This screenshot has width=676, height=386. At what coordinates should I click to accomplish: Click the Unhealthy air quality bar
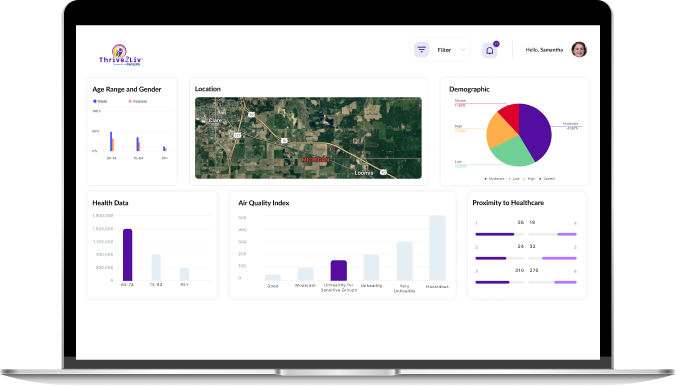[371, 267]
